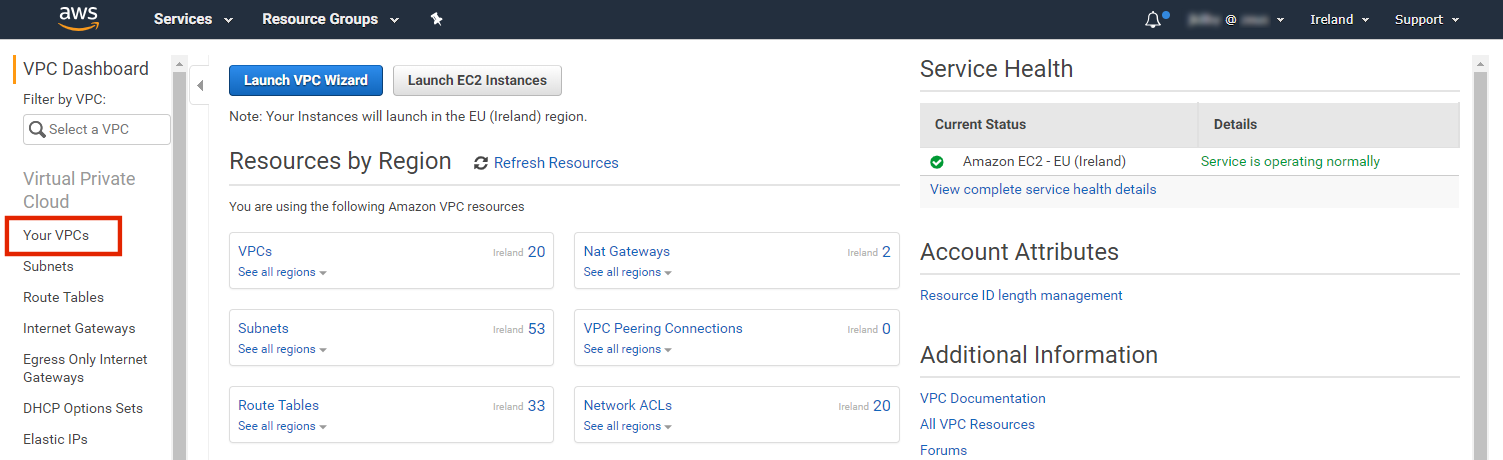Focus the Select a VPC filter field
Viewport: 1503px width, 460px height.
[97, 129]
